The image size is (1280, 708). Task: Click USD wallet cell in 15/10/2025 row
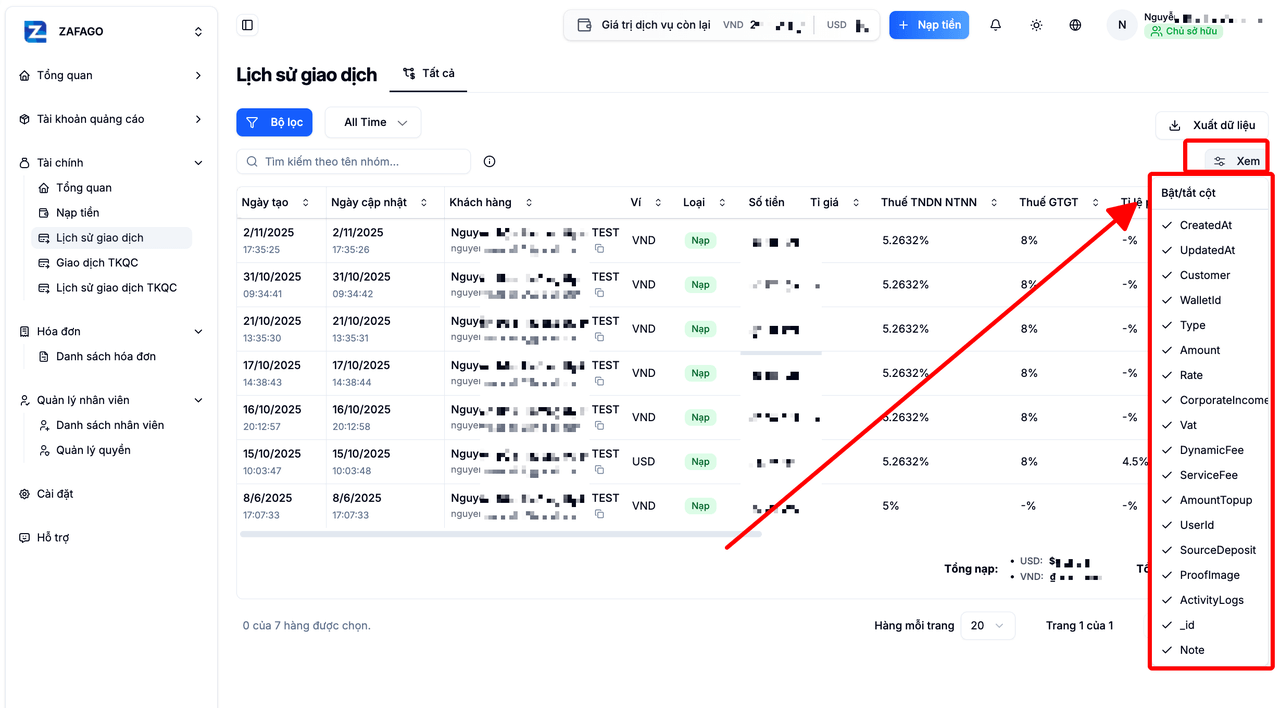tap(643, 461)
